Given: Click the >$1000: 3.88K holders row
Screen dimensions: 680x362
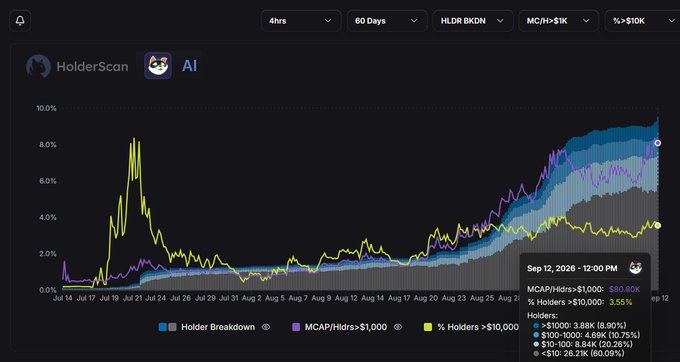Looking at the screenshot, I should 579,326.
